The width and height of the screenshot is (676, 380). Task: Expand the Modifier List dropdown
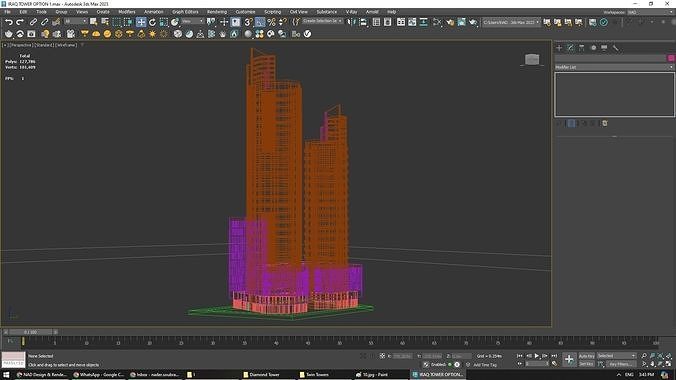[614, 67]
